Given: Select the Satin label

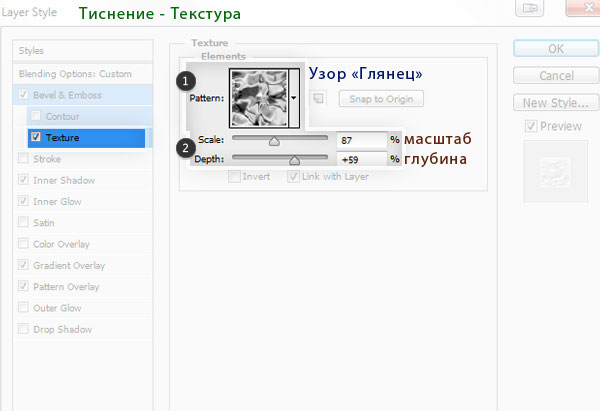Looking at the screenshot, I should click(x=44, y=223).
